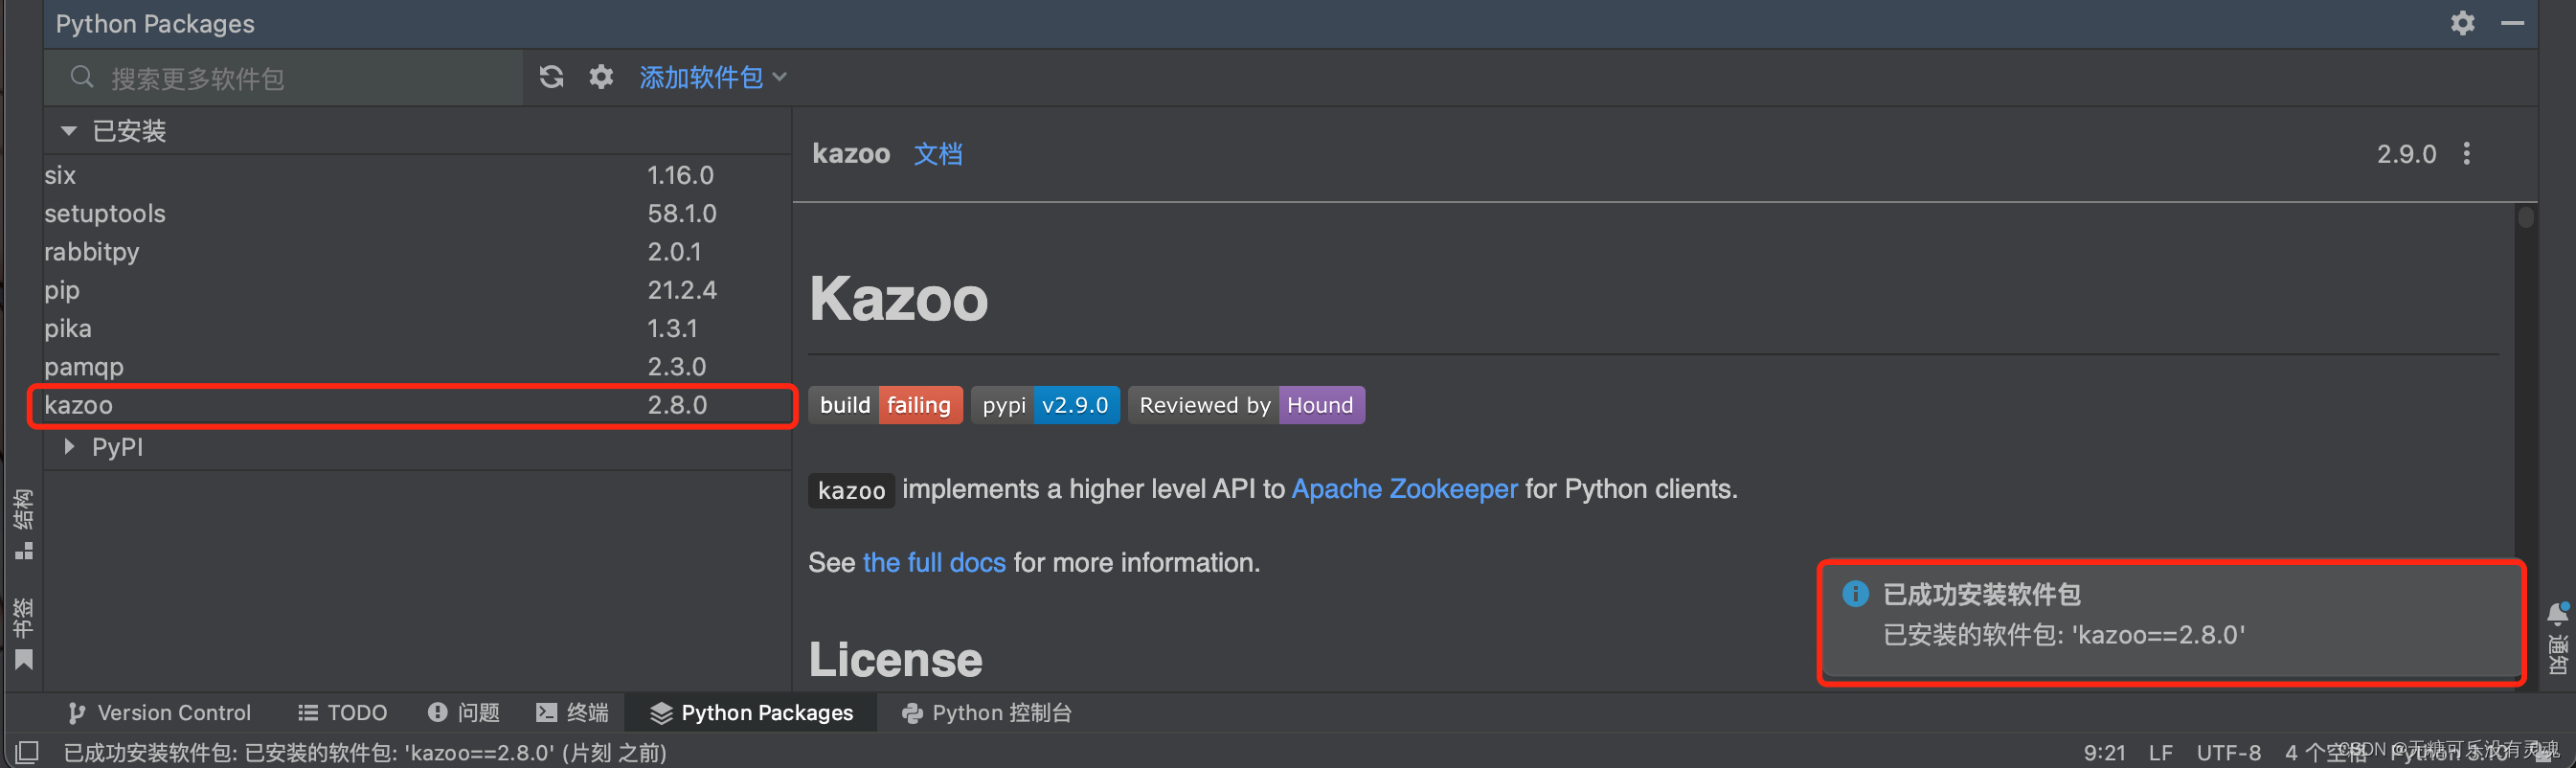
Task: Click the status bar install message
Action: pos(365,752)
